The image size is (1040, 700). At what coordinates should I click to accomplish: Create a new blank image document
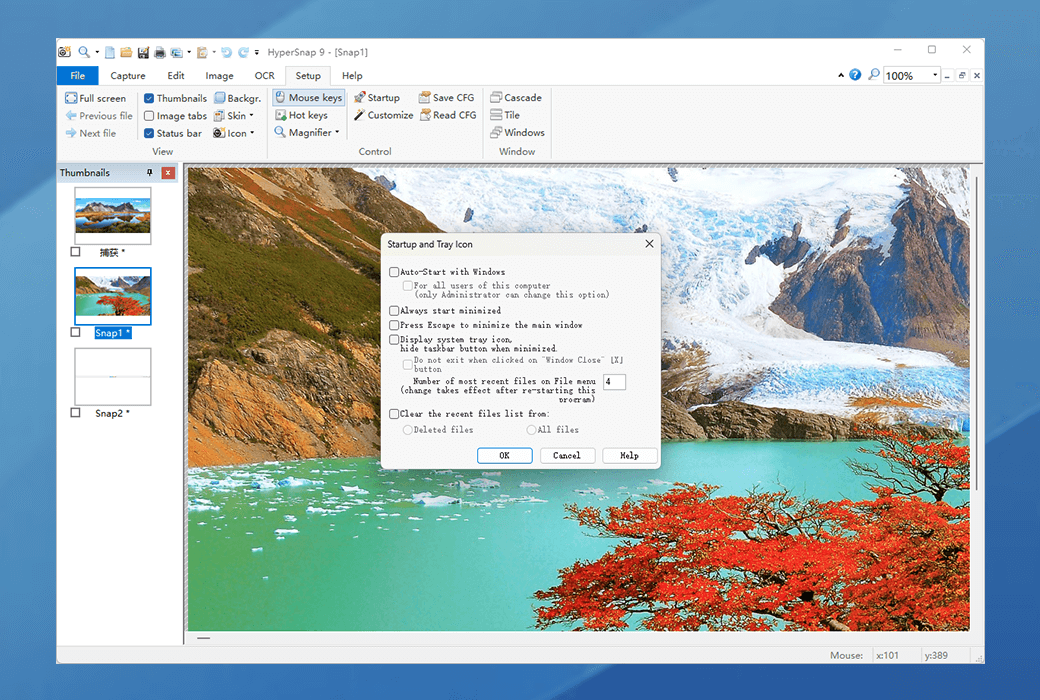tap(110, 52)
